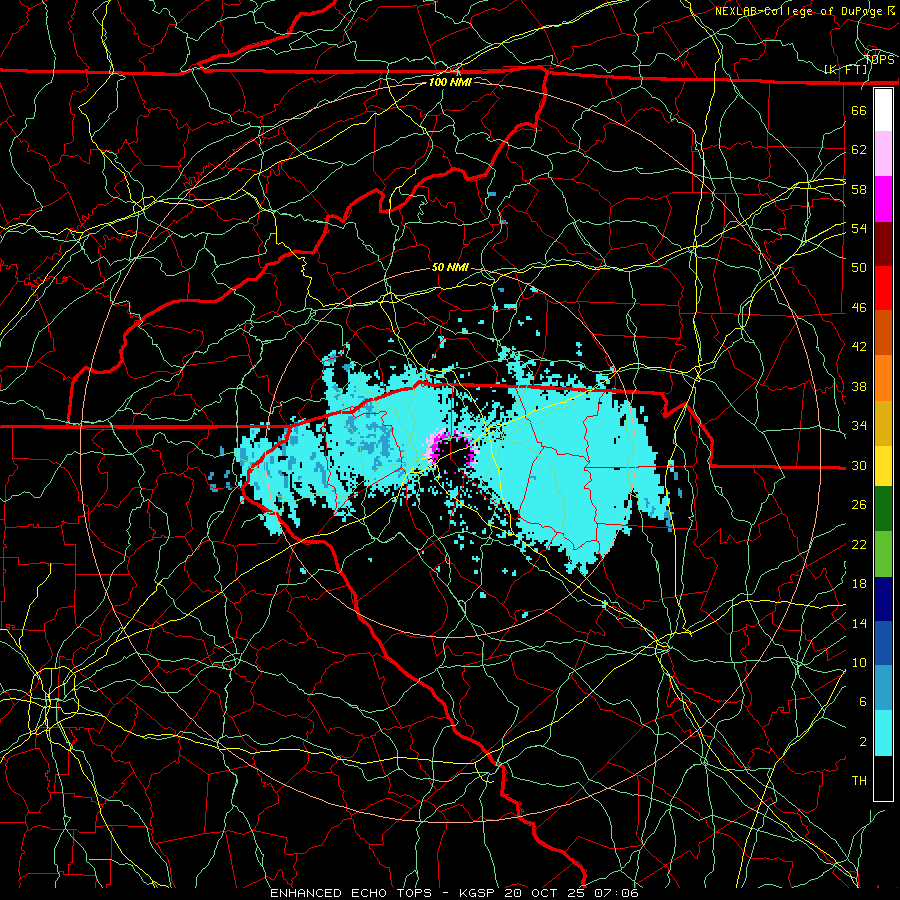
Task: Click the 46 value on the scale
Action: pos(859,308)
